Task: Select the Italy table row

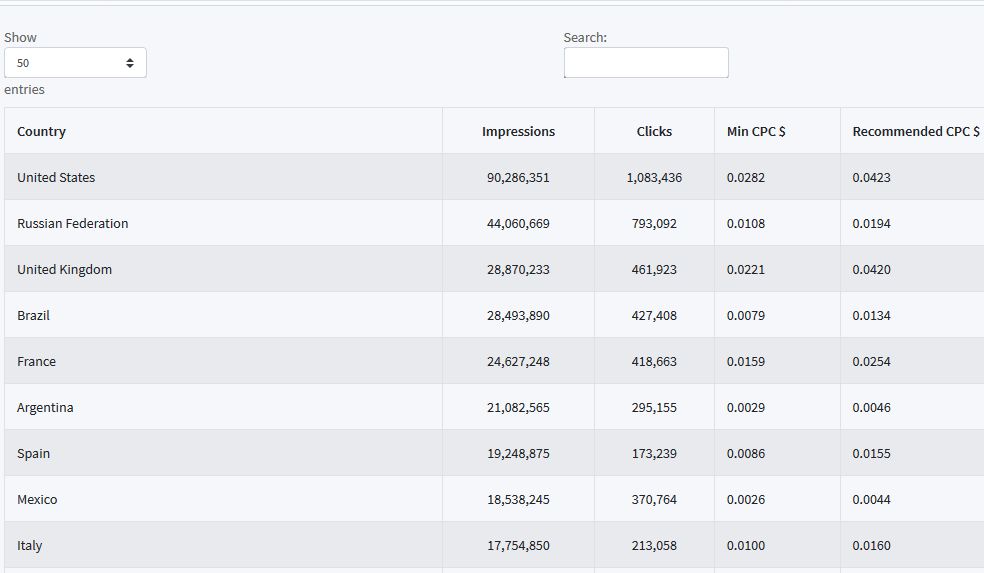Action: click(x=495, y=545)
